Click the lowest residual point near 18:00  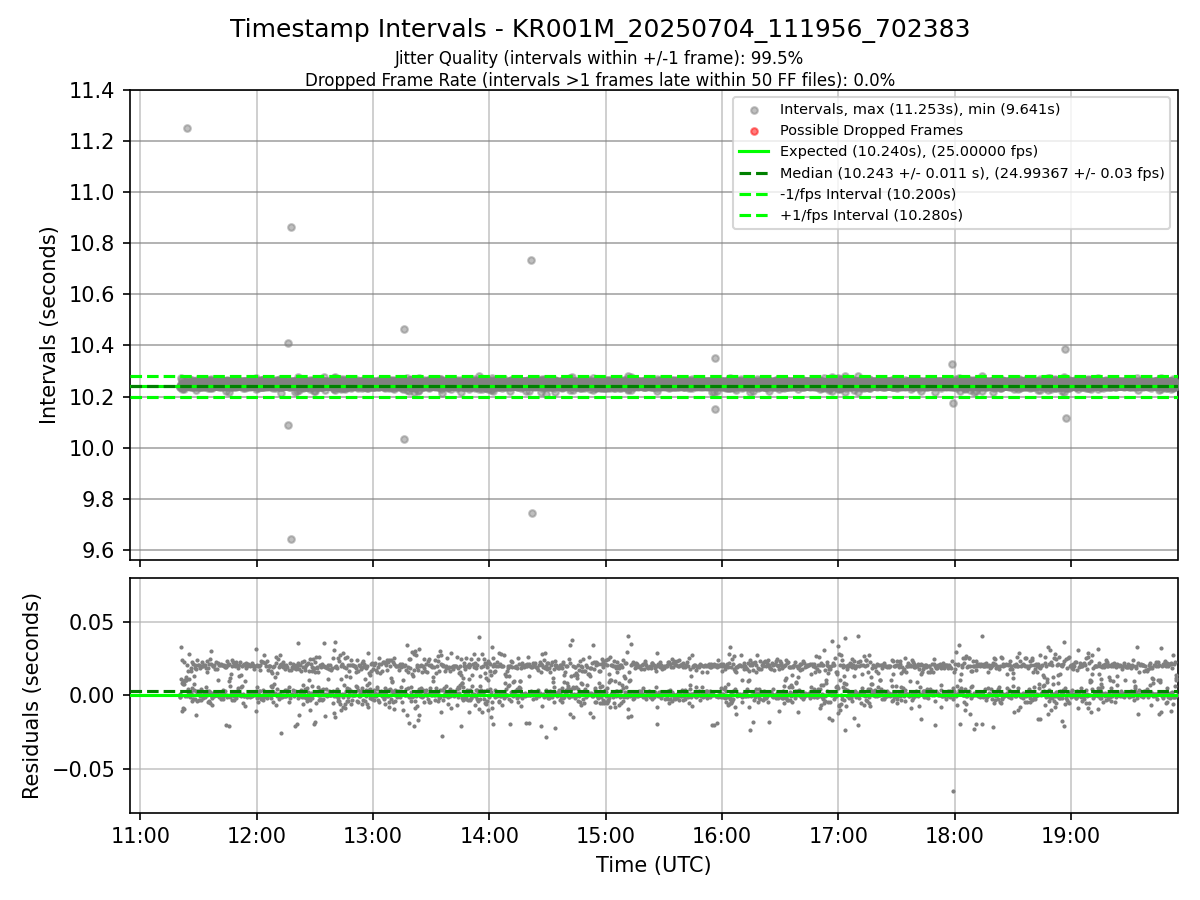coord(953,791)
